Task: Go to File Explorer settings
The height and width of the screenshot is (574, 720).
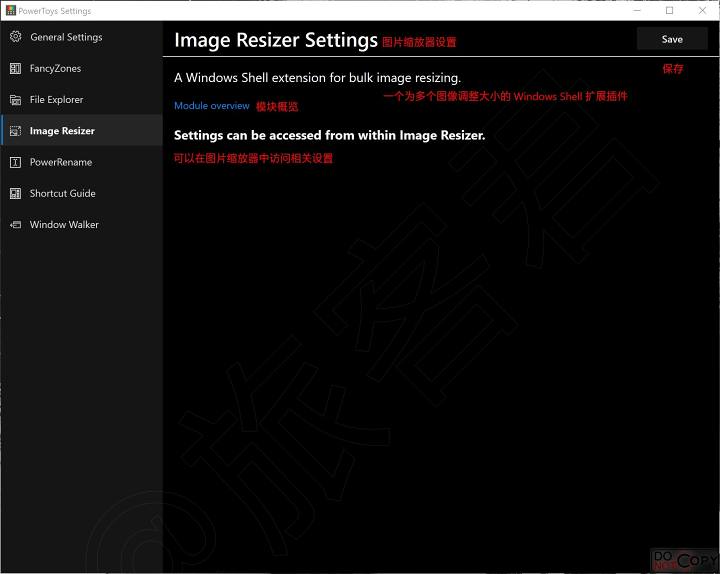Action: (x=57, y=100)
